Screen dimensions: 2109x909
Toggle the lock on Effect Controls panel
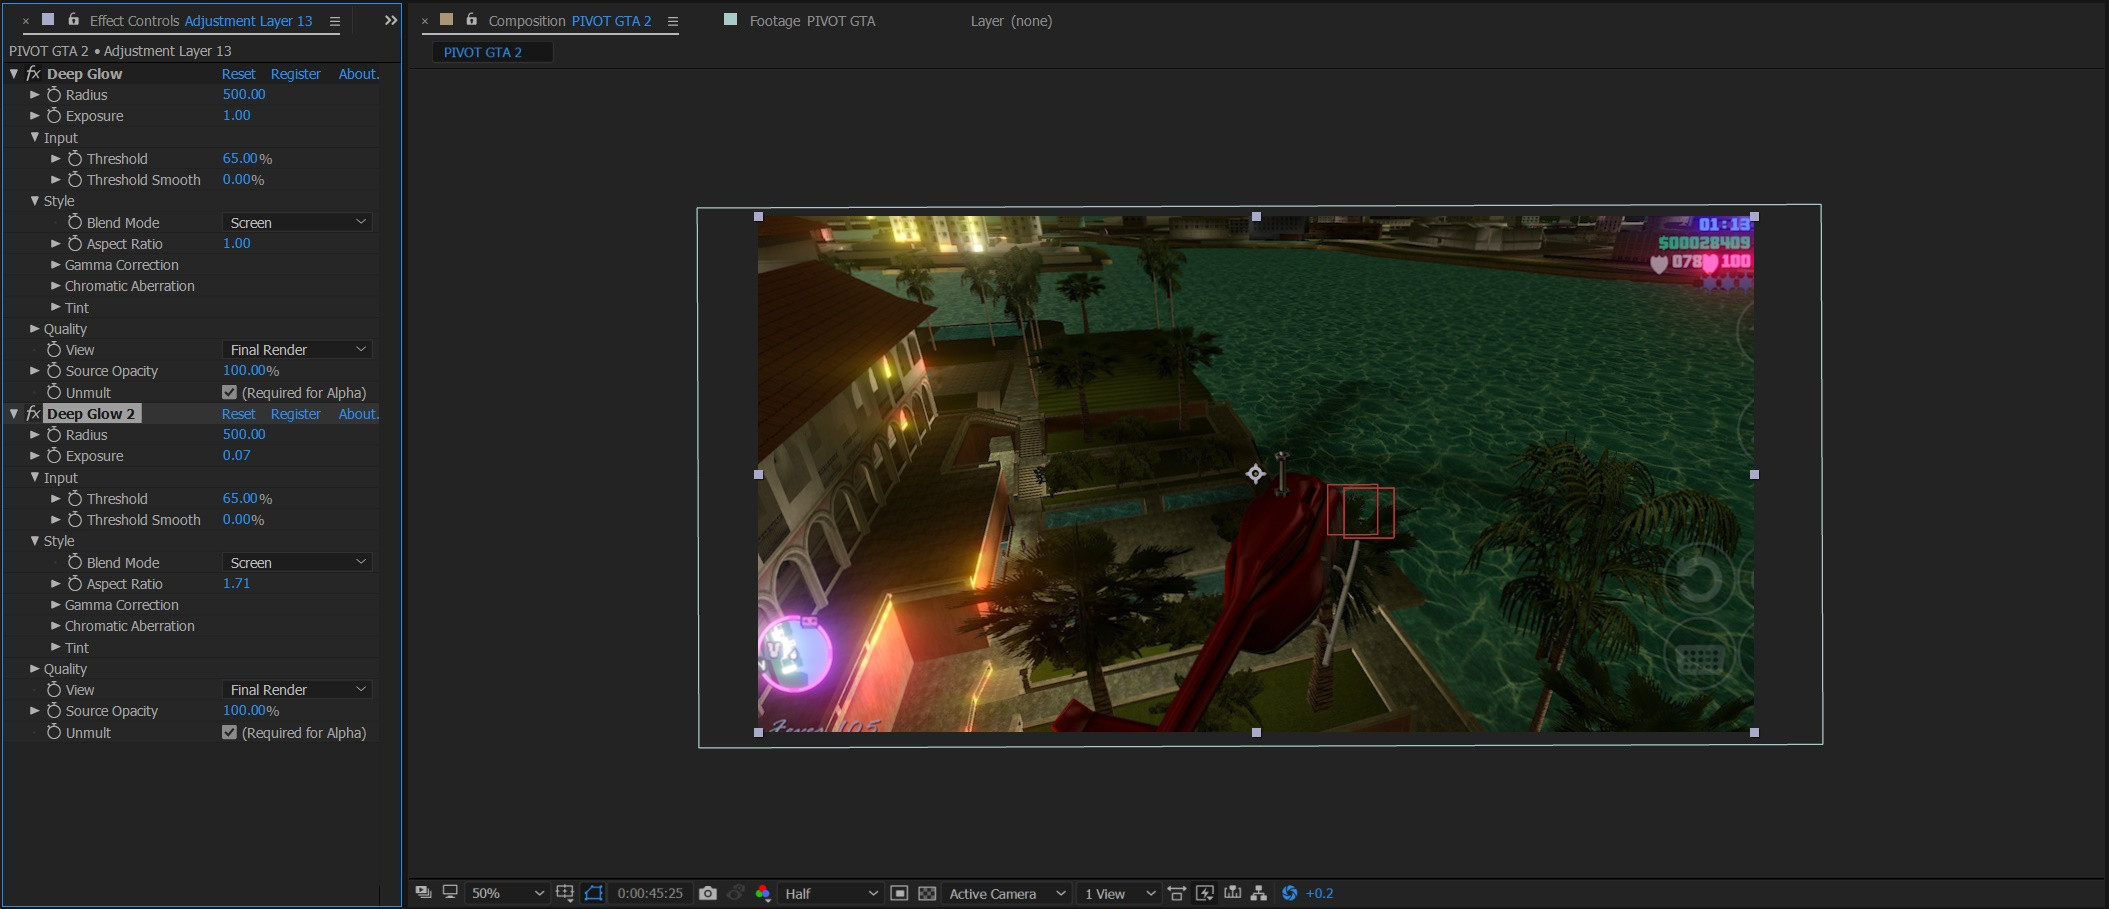pos(73,20)
